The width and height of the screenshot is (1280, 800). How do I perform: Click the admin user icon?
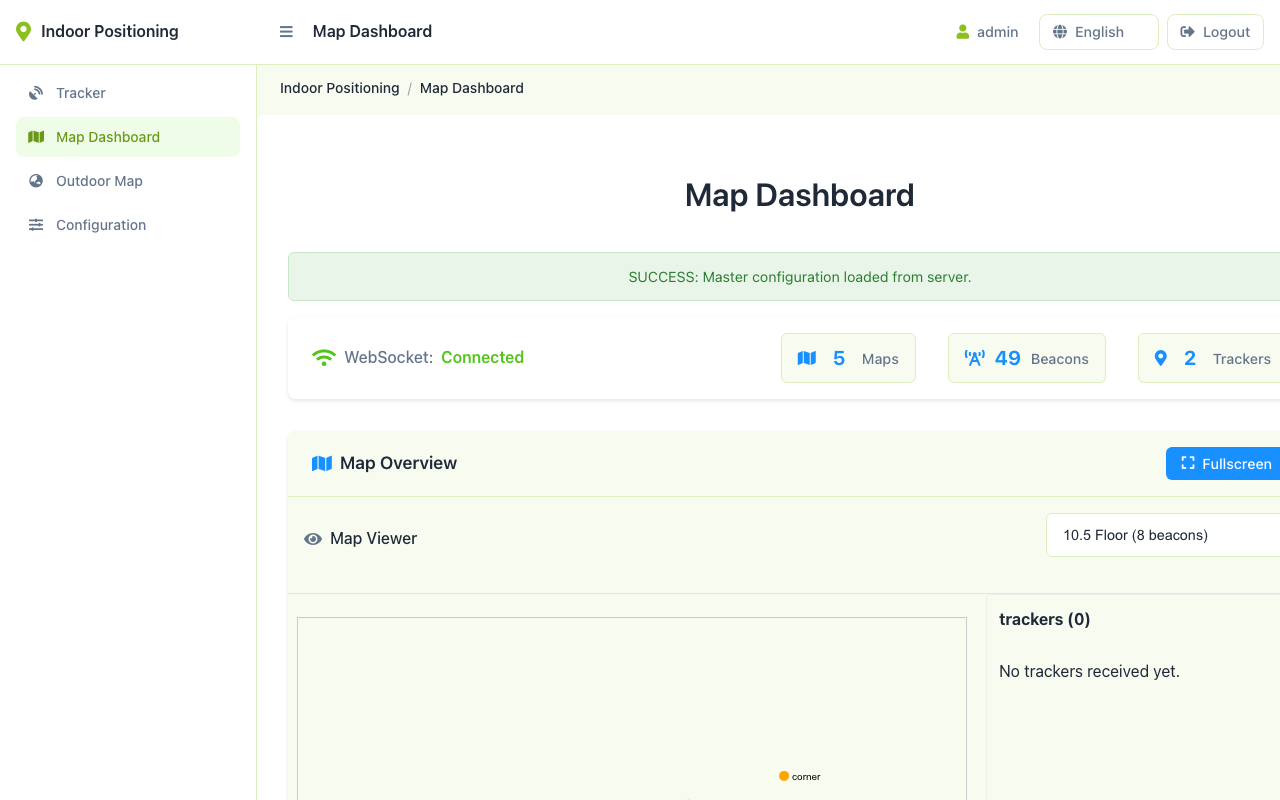963,32
